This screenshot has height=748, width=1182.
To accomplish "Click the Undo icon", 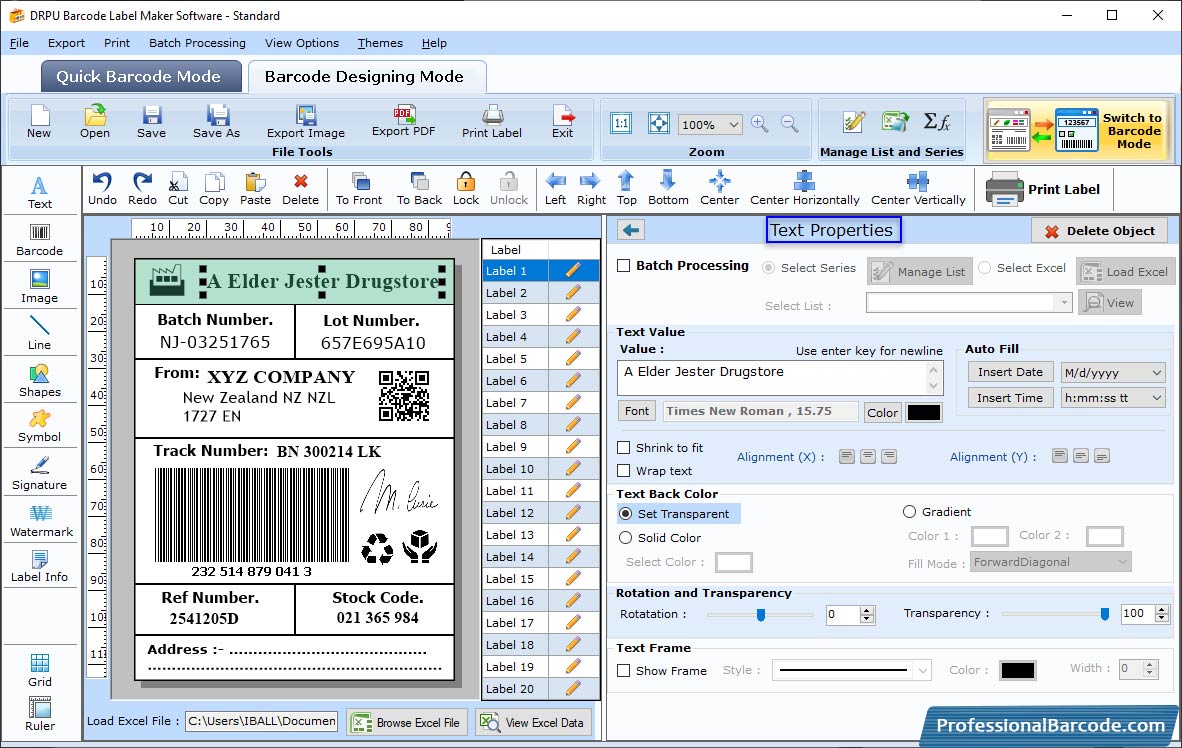I will (102, 189).
